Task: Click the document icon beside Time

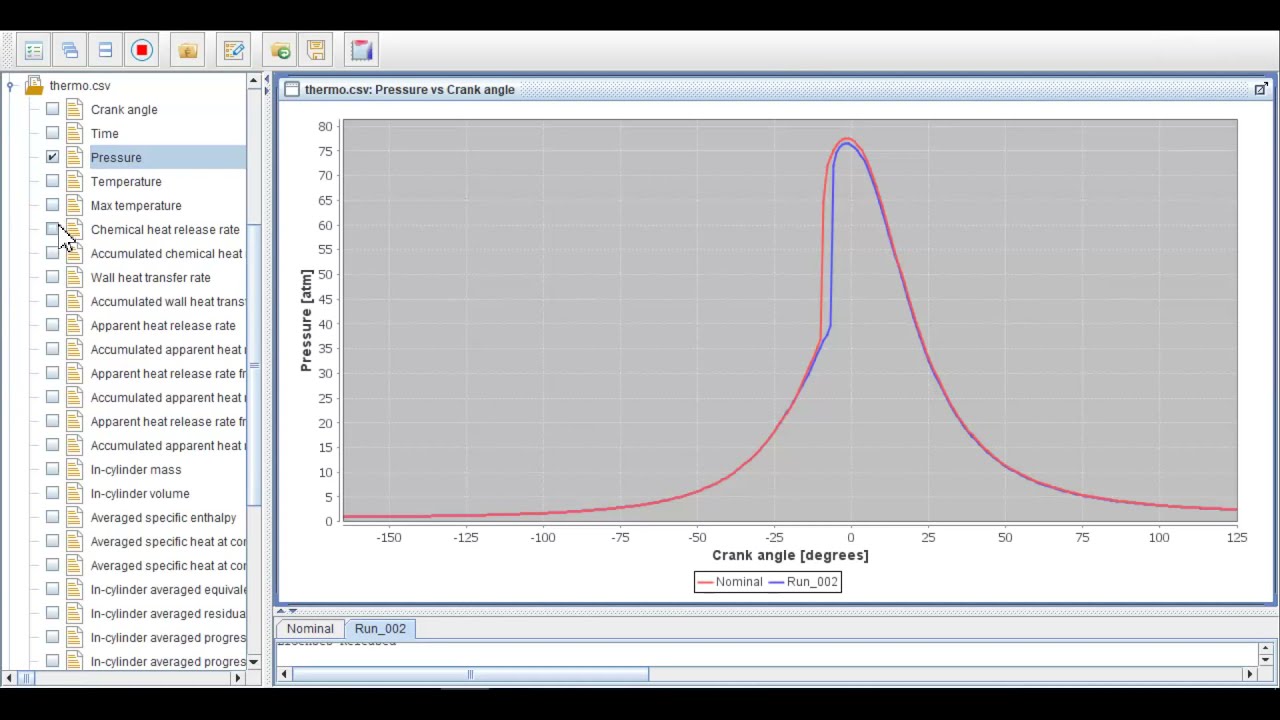Action: click(74, 134)
